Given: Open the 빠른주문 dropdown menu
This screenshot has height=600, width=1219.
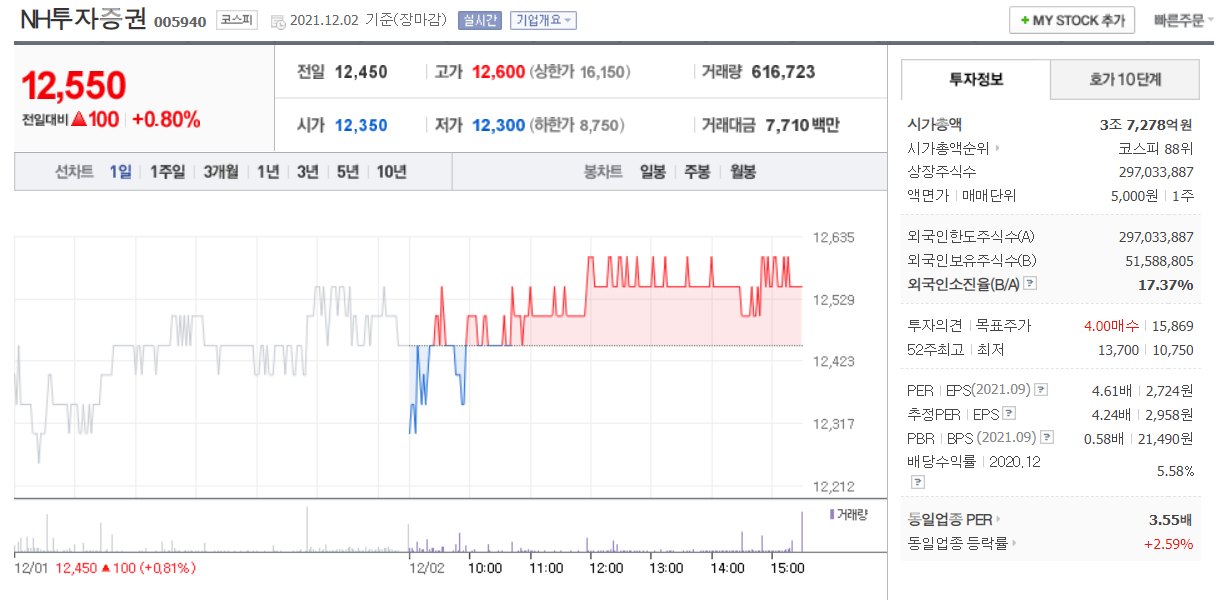Looking at the screenshot, I should tap(1183, 20).
